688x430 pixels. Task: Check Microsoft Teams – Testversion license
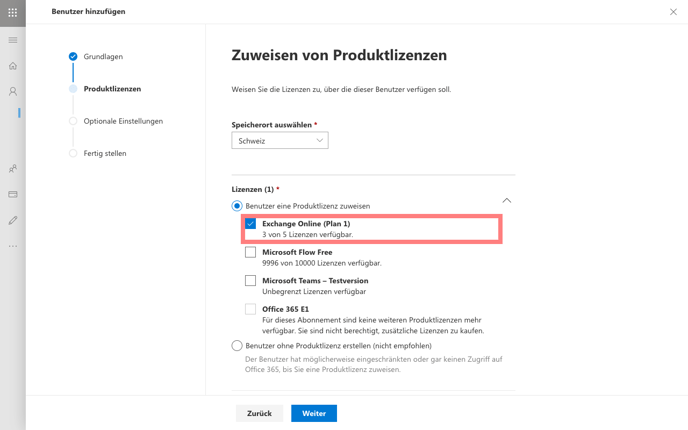point(251,280)
